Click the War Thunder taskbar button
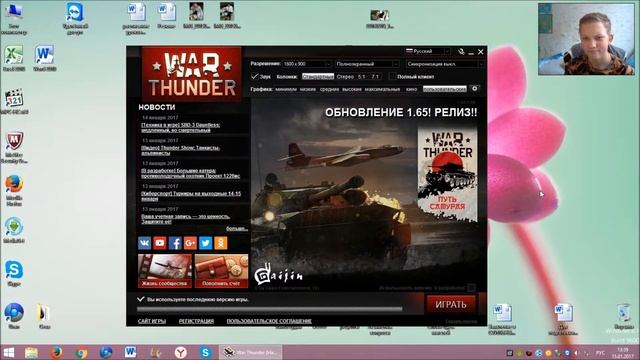The height and width of the screenshot is (360, 640). tap(251, 352)
